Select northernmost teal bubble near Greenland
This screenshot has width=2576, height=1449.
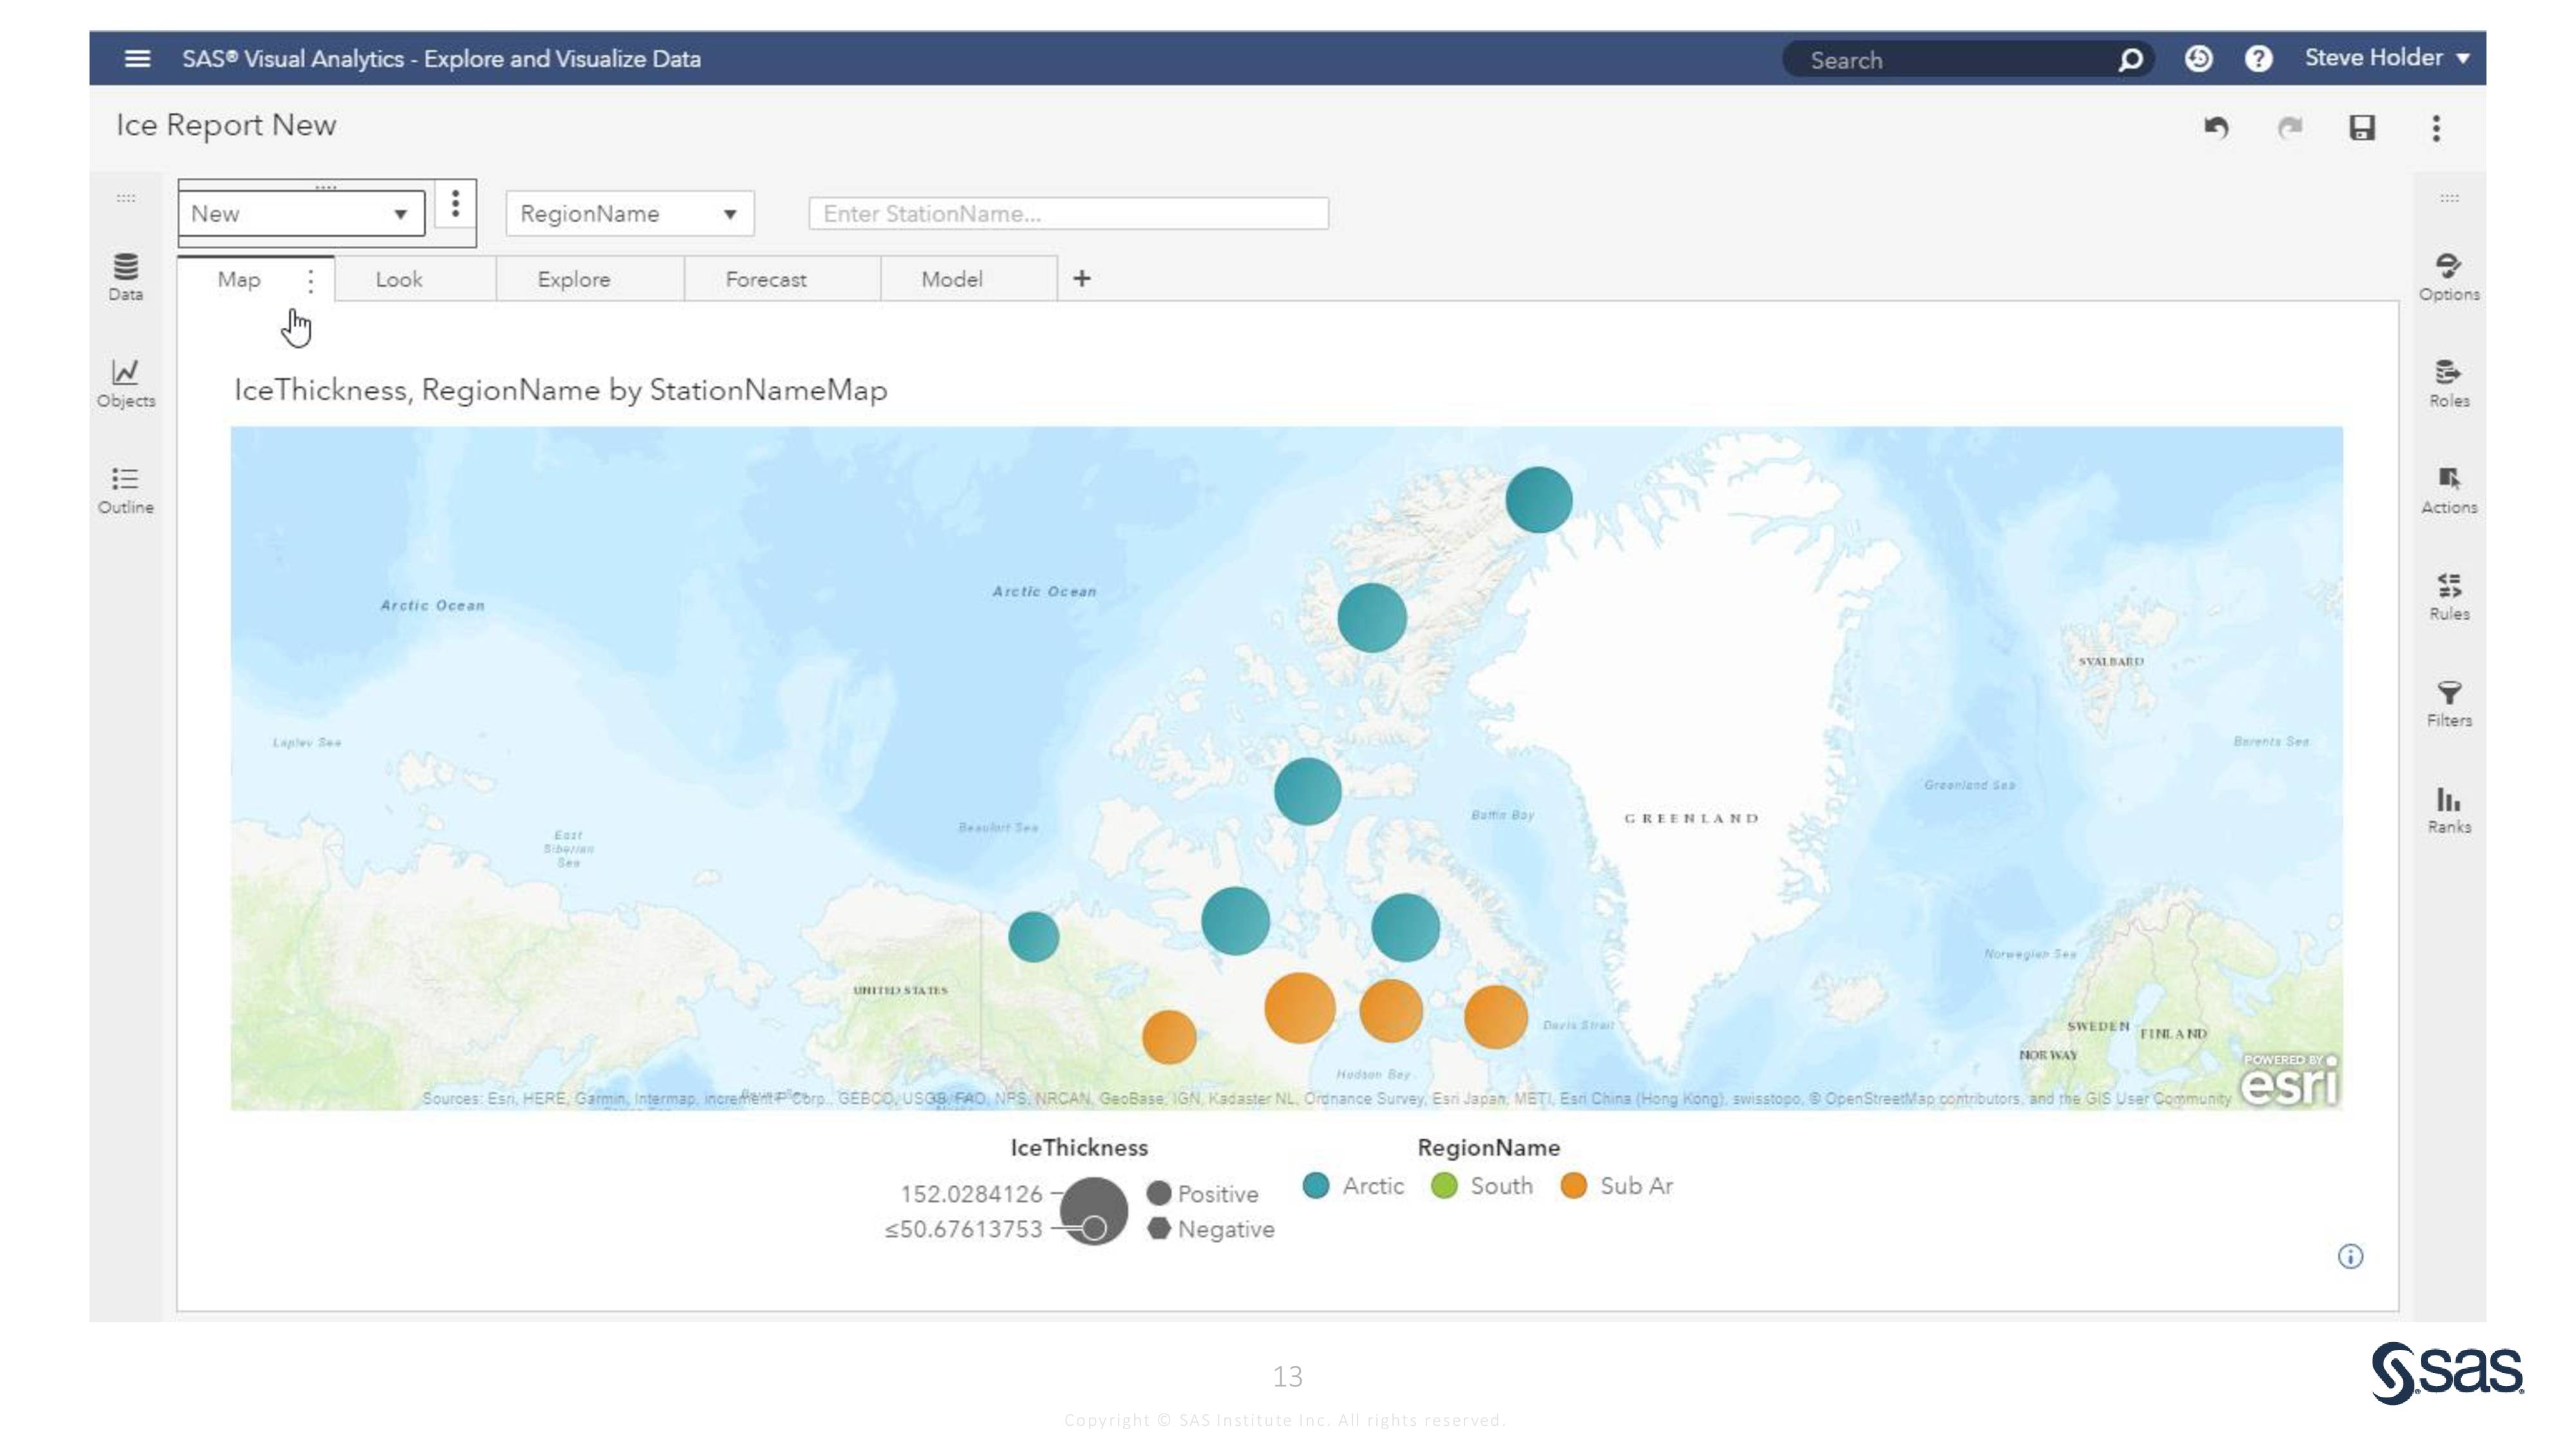coord(1538,500)
